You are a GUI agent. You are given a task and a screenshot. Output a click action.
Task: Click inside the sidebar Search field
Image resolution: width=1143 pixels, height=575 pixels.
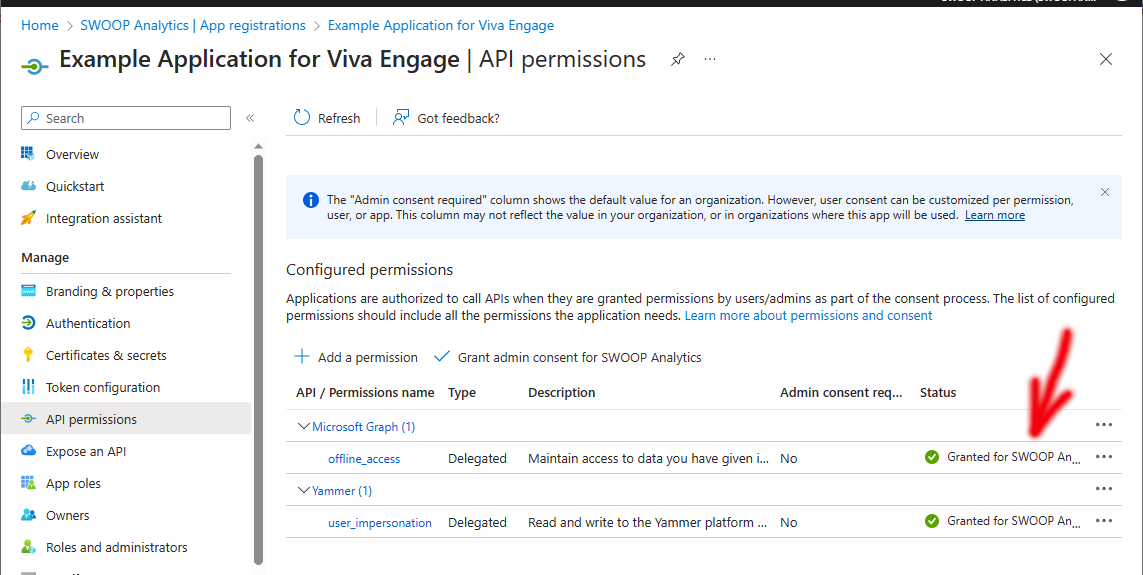point(126,118)
